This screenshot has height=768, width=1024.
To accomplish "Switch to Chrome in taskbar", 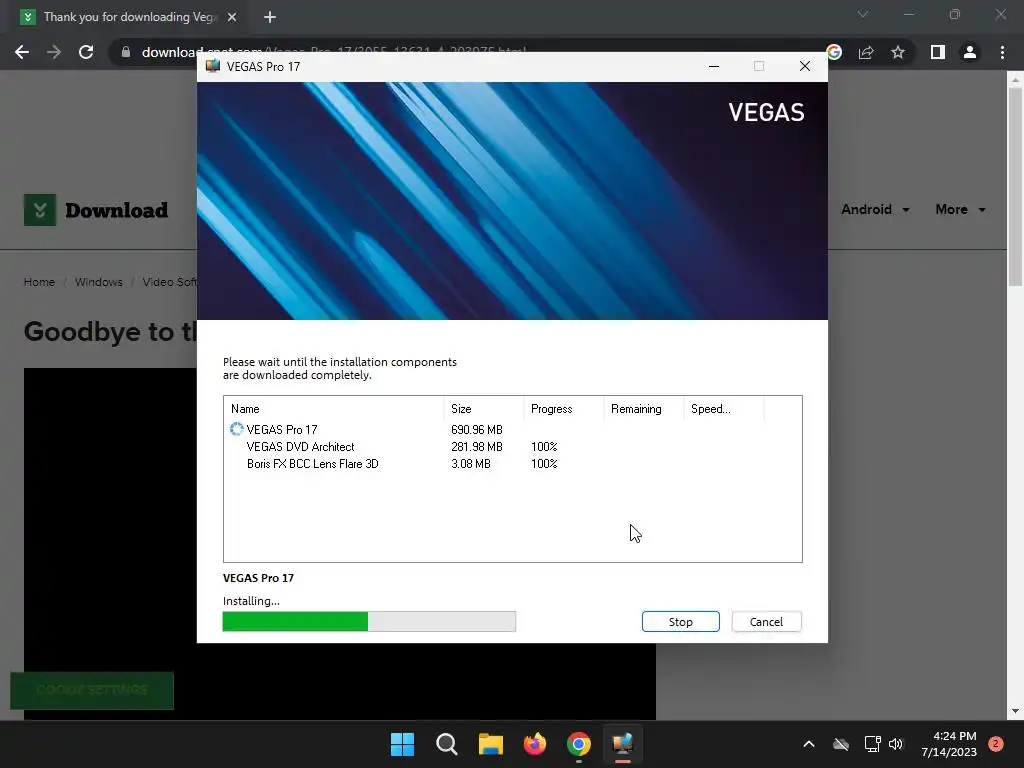I will [x=579, y=744].
